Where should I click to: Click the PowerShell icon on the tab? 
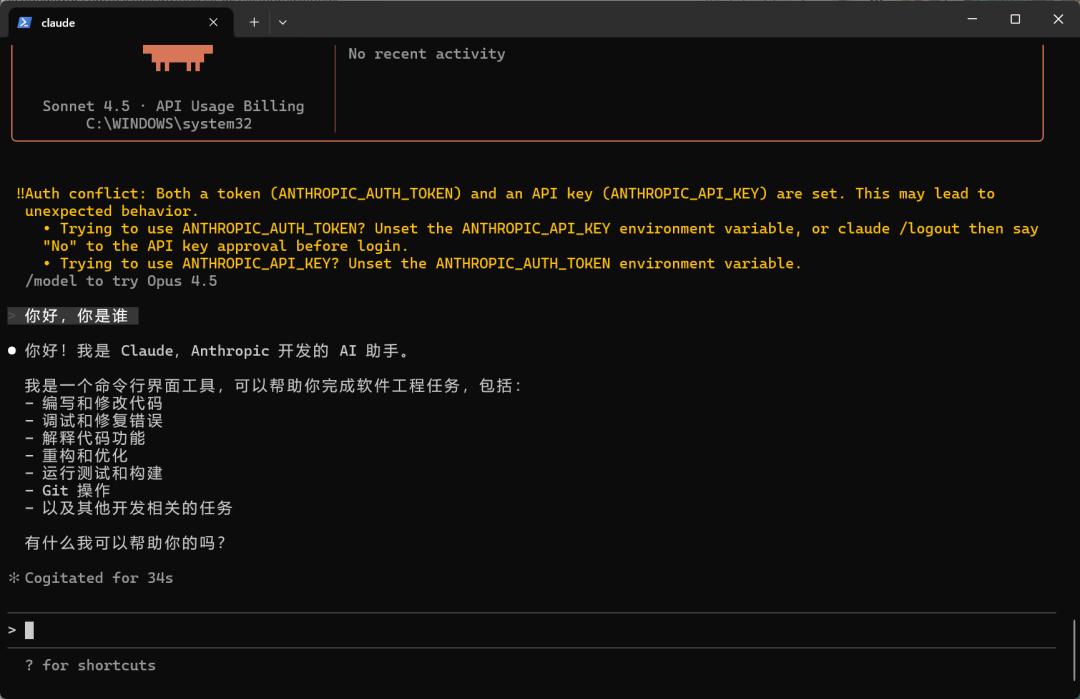pos(25,22)
